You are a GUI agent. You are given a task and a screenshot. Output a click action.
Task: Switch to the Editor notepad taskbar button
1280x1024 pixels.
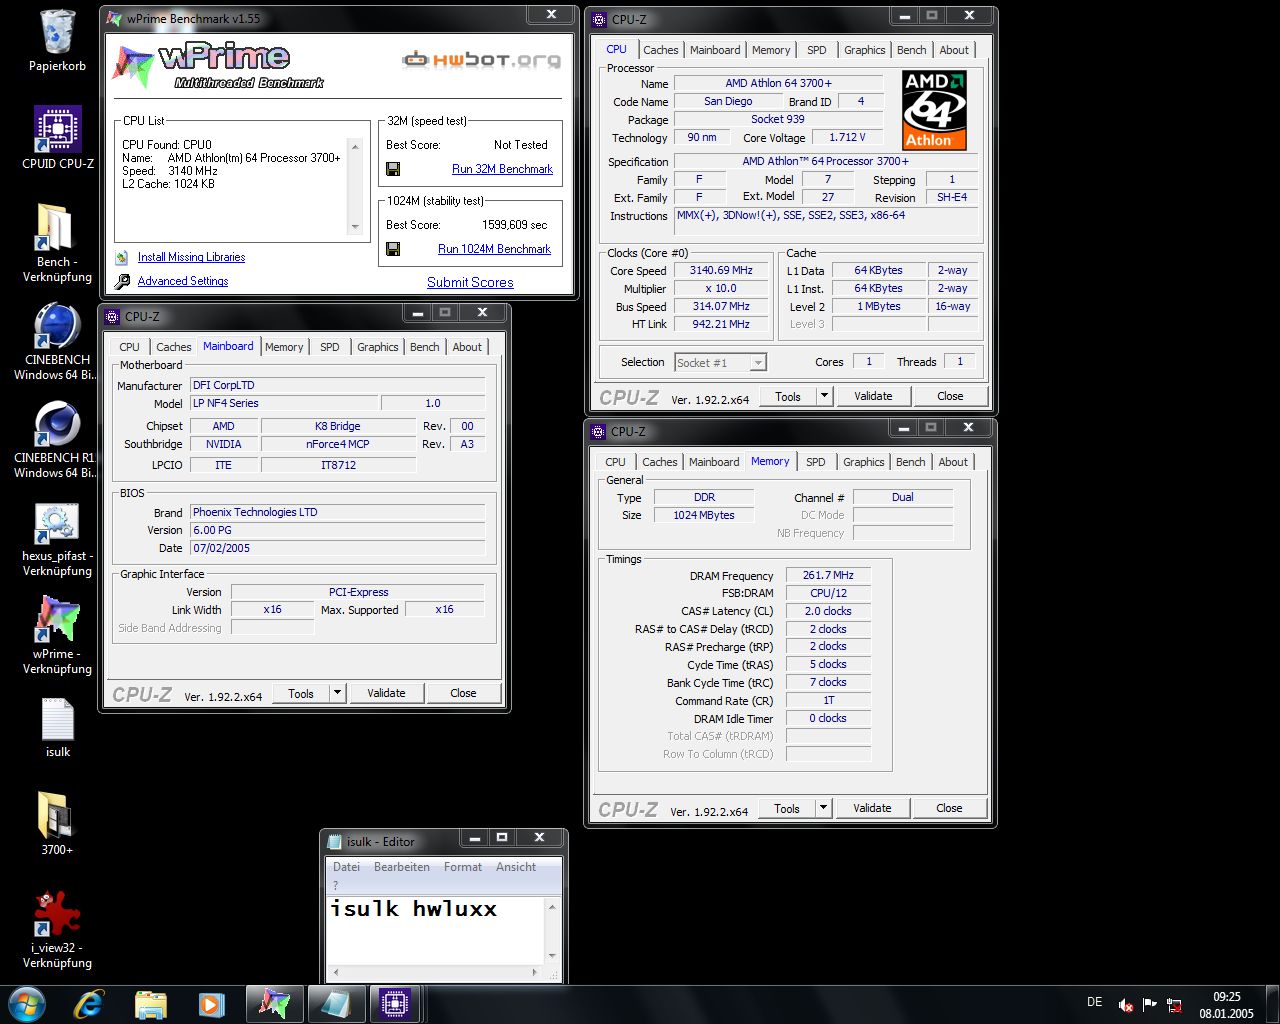[x=335, y=1004]
